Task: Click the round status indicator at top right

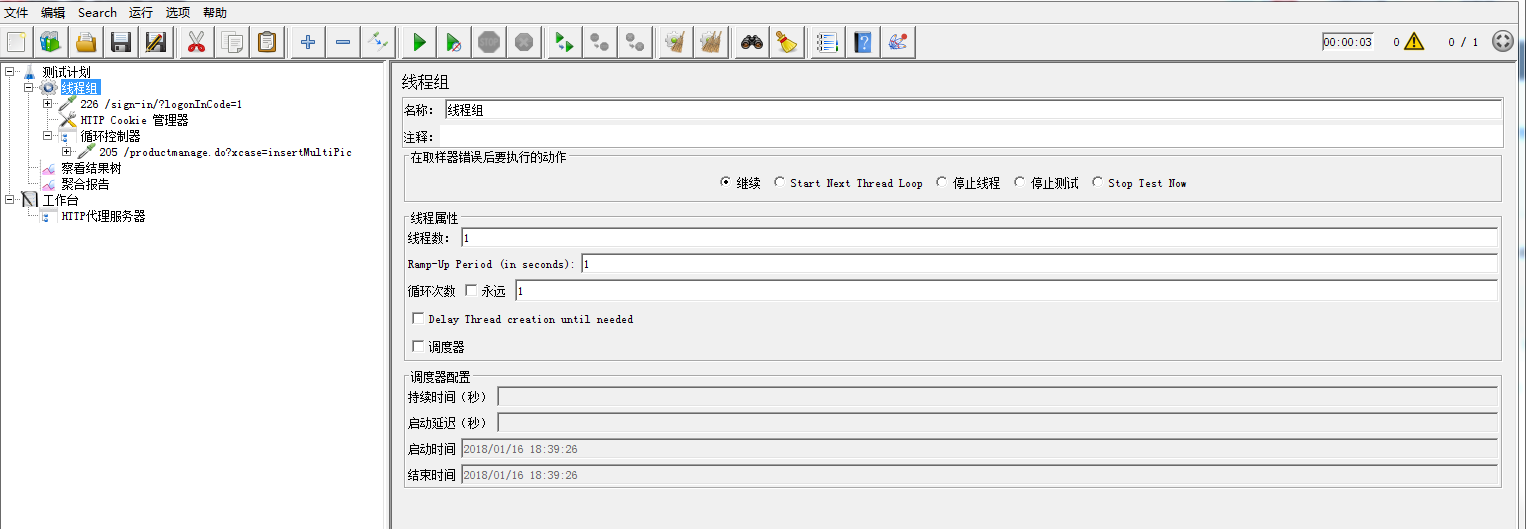Action: click(1502, 42)
